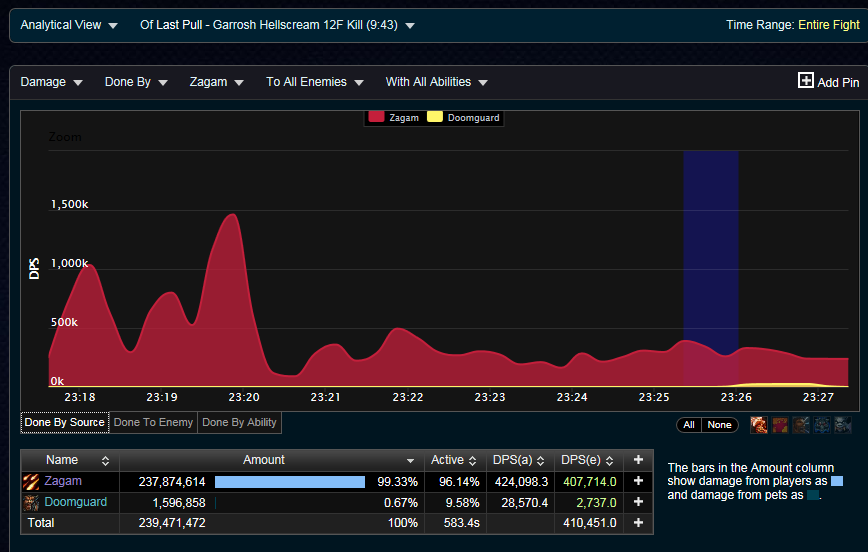Image resolution: width=868 pixels, height=552 pixels.
Task: Open the Done By dropdown
Action: coord(136,82)
